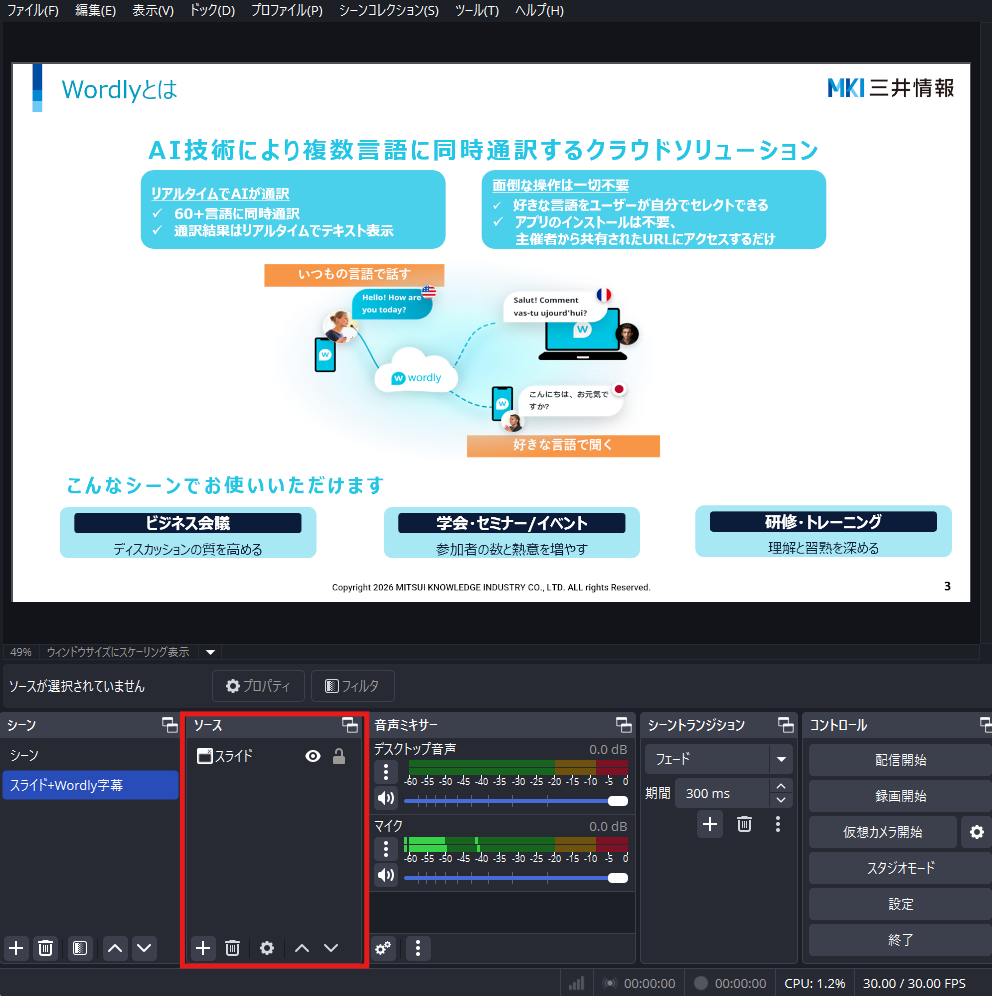The height and width of the screenshot is (996, 992).
Task: Expand preview scaling dropdown arrow
Action: pyautogui.click(x=210, y=652)
